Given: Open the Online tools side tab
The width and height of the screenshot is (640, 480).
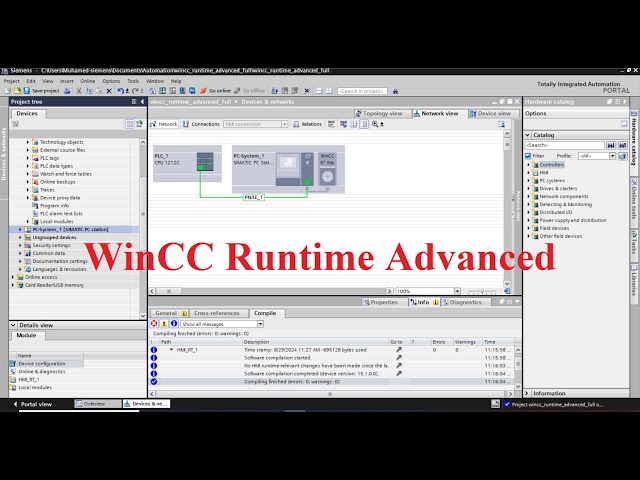Looking at the screenshot, I should point(634,198).
